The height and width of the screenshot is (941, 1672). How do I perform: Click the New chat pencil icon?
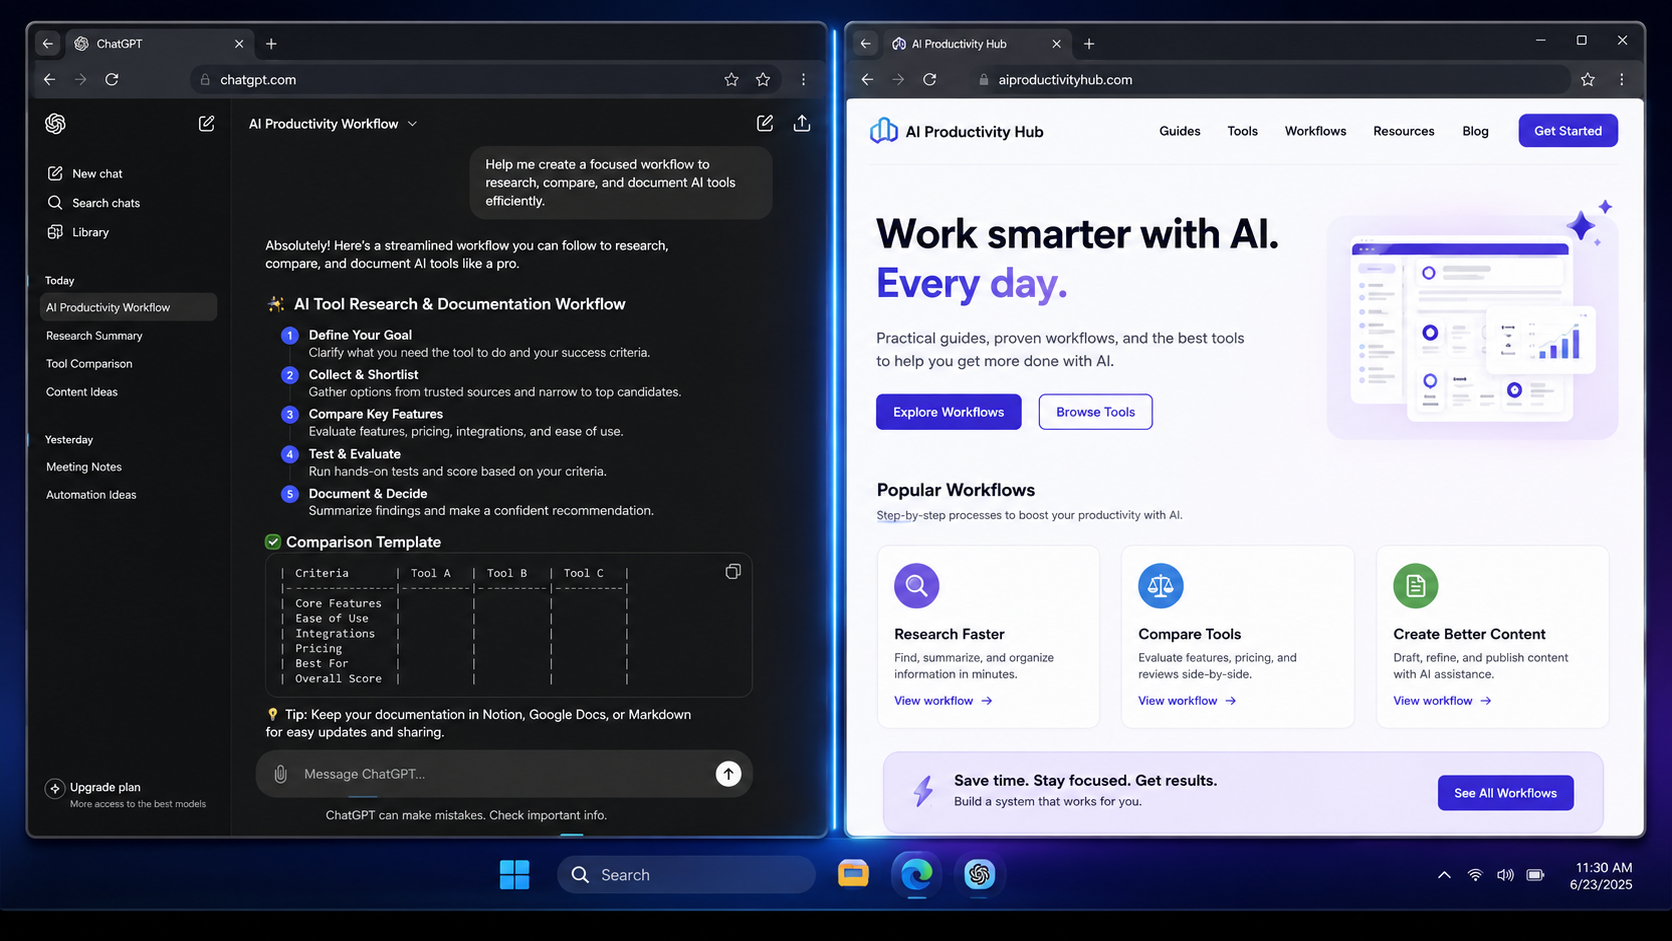[x=55, y=173]
